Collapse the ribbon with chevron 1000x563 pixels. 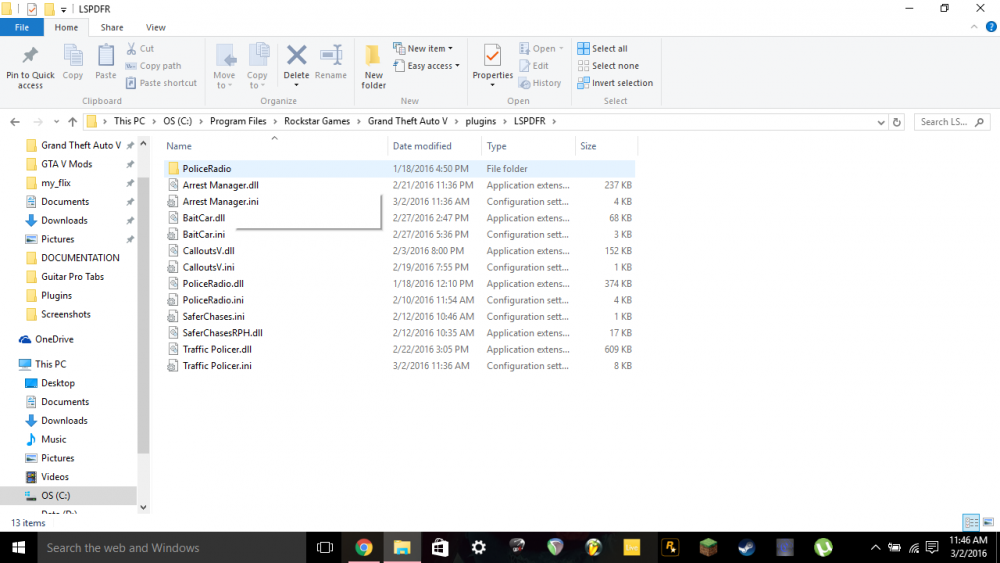pos(974,27)
